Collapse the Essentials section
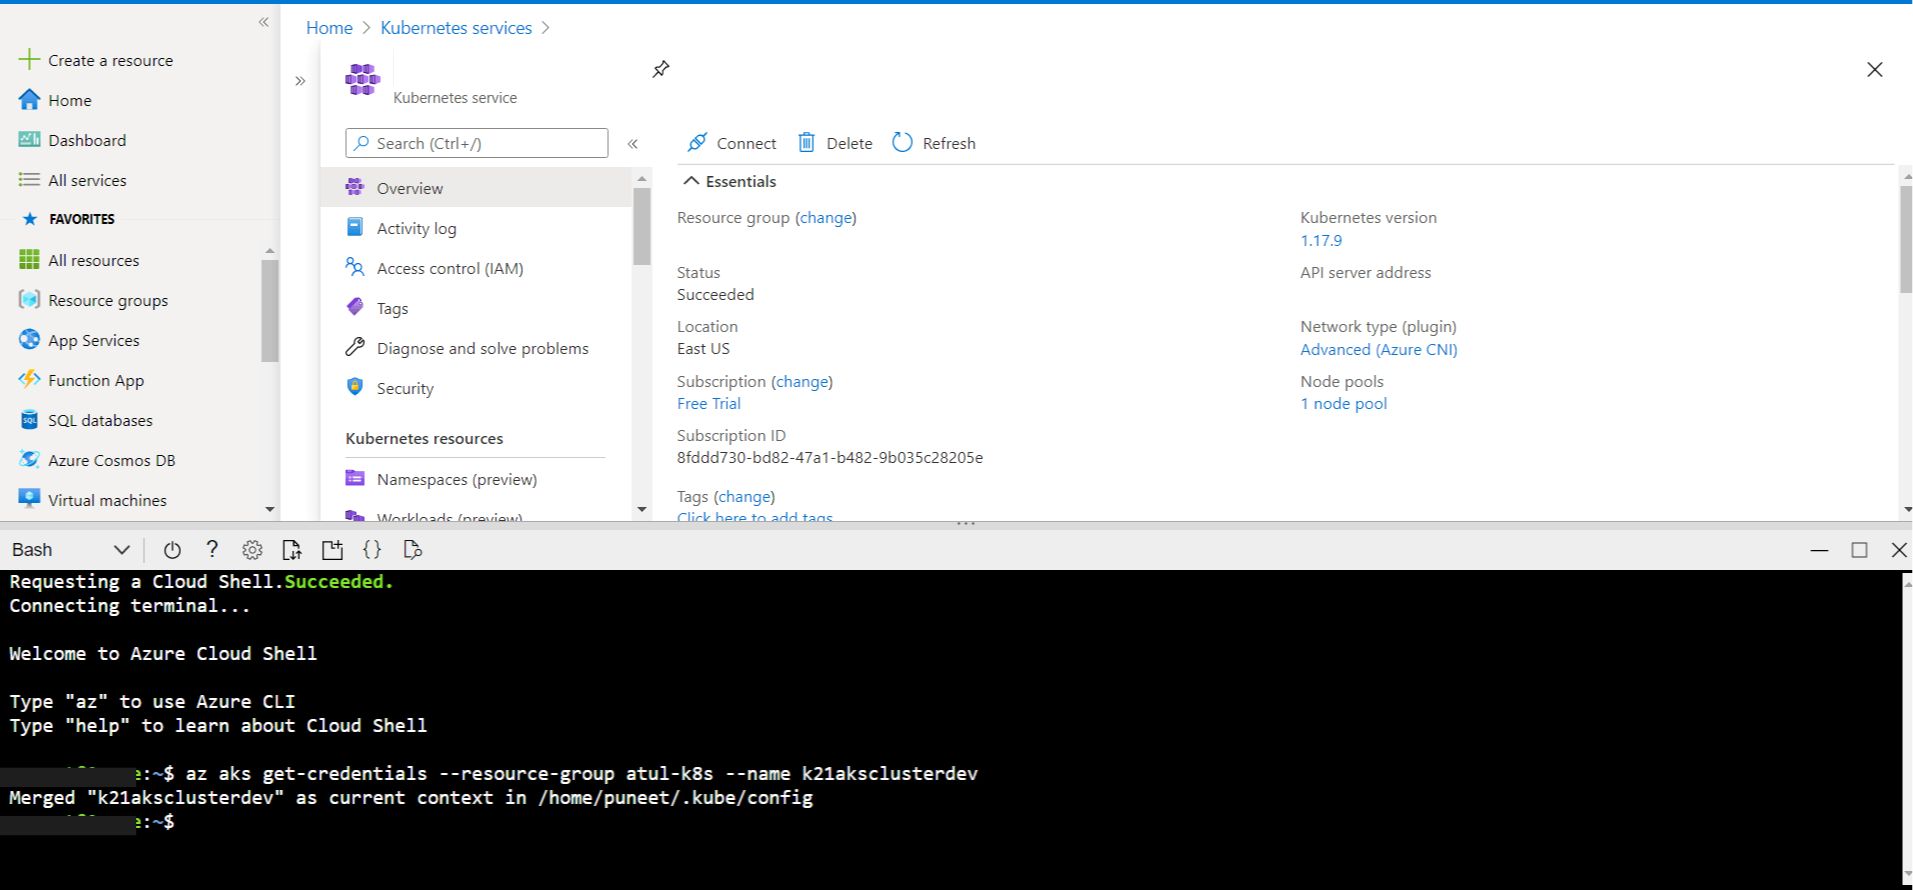 (x=730, y=181)
